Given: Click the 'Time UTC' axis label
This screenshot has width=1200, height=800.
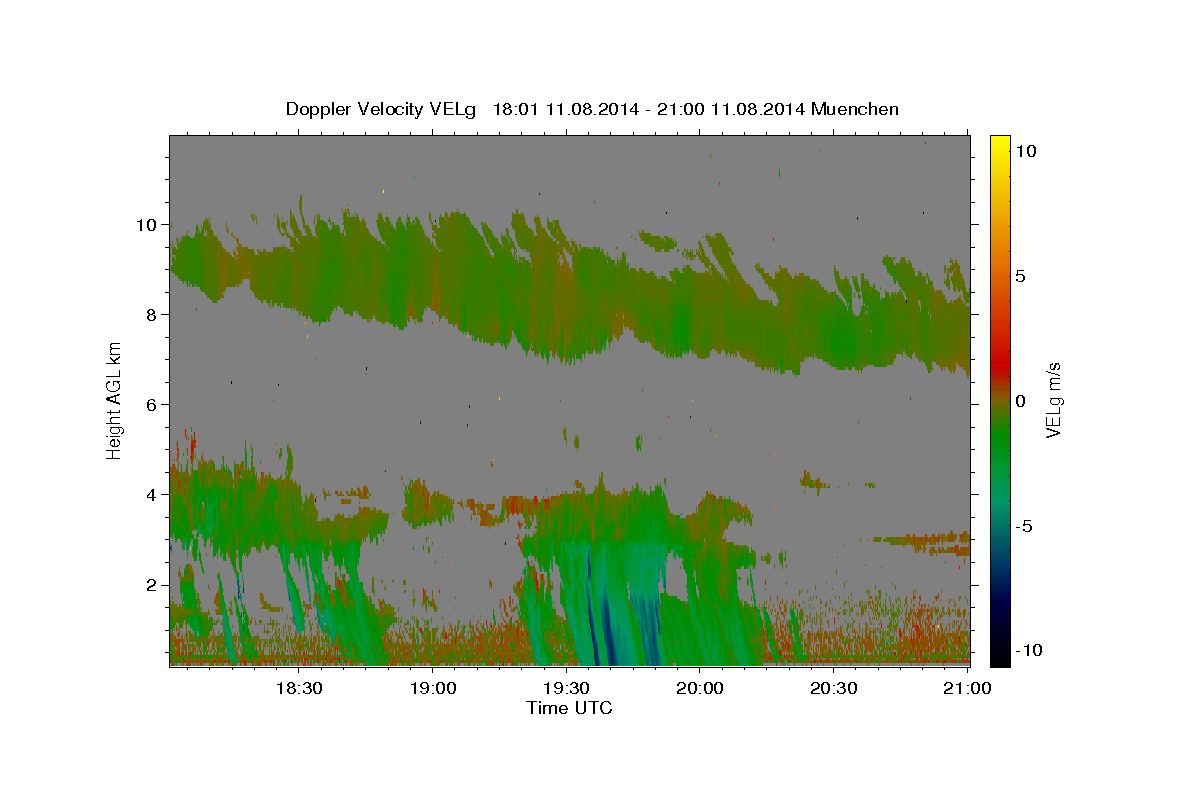Looking at the screenshot, I should pyautogui.click(x=569, y=708).
